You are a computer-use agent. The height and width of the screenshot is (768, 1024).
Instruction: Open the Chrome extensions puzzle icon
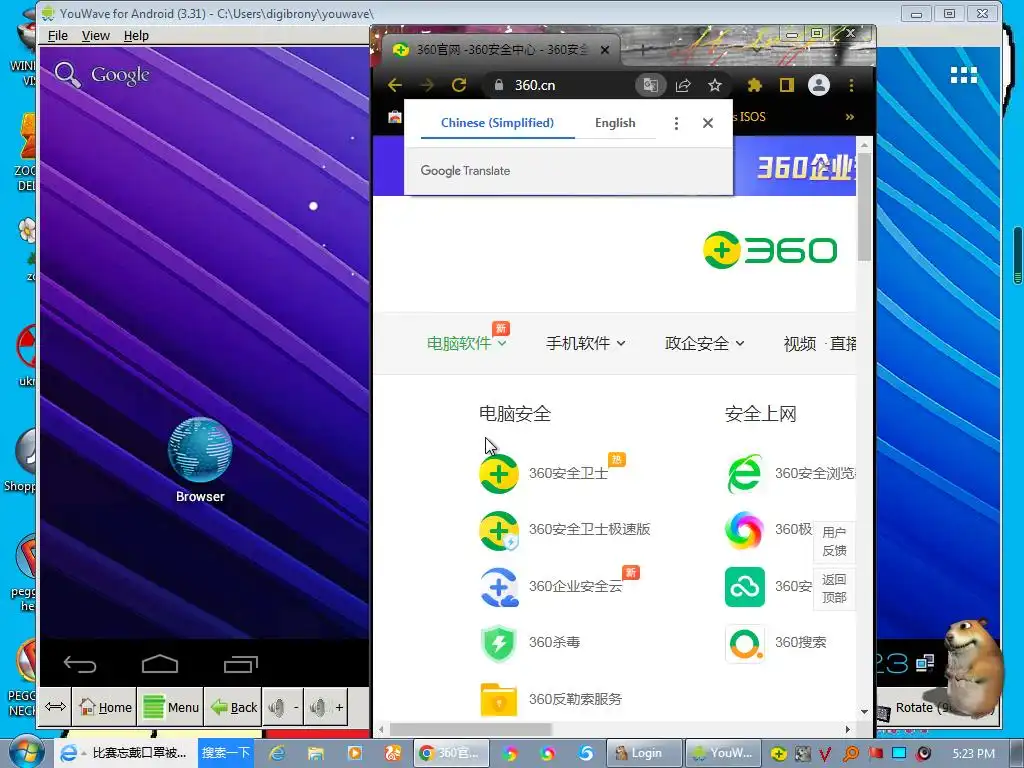pos(754,85)
